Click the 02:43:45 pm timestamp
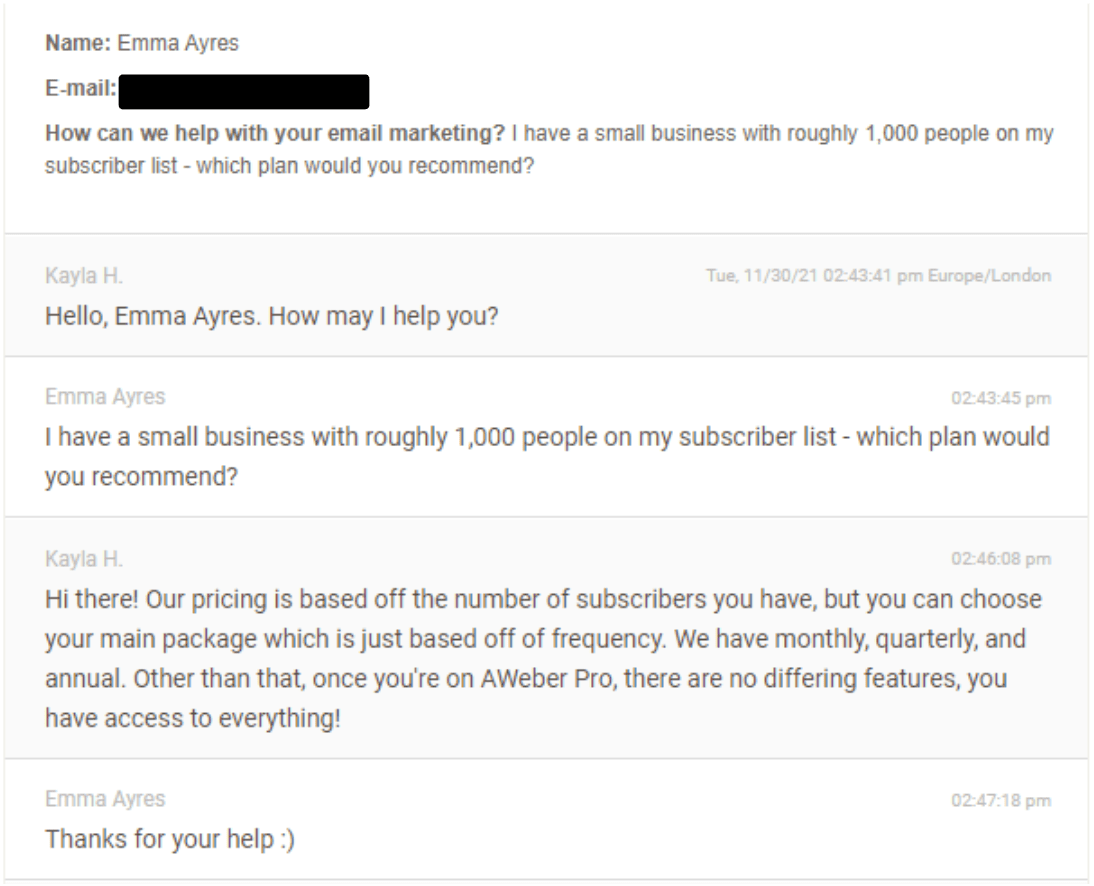This screenshot has width=1094, height=886. point(1001,398)
